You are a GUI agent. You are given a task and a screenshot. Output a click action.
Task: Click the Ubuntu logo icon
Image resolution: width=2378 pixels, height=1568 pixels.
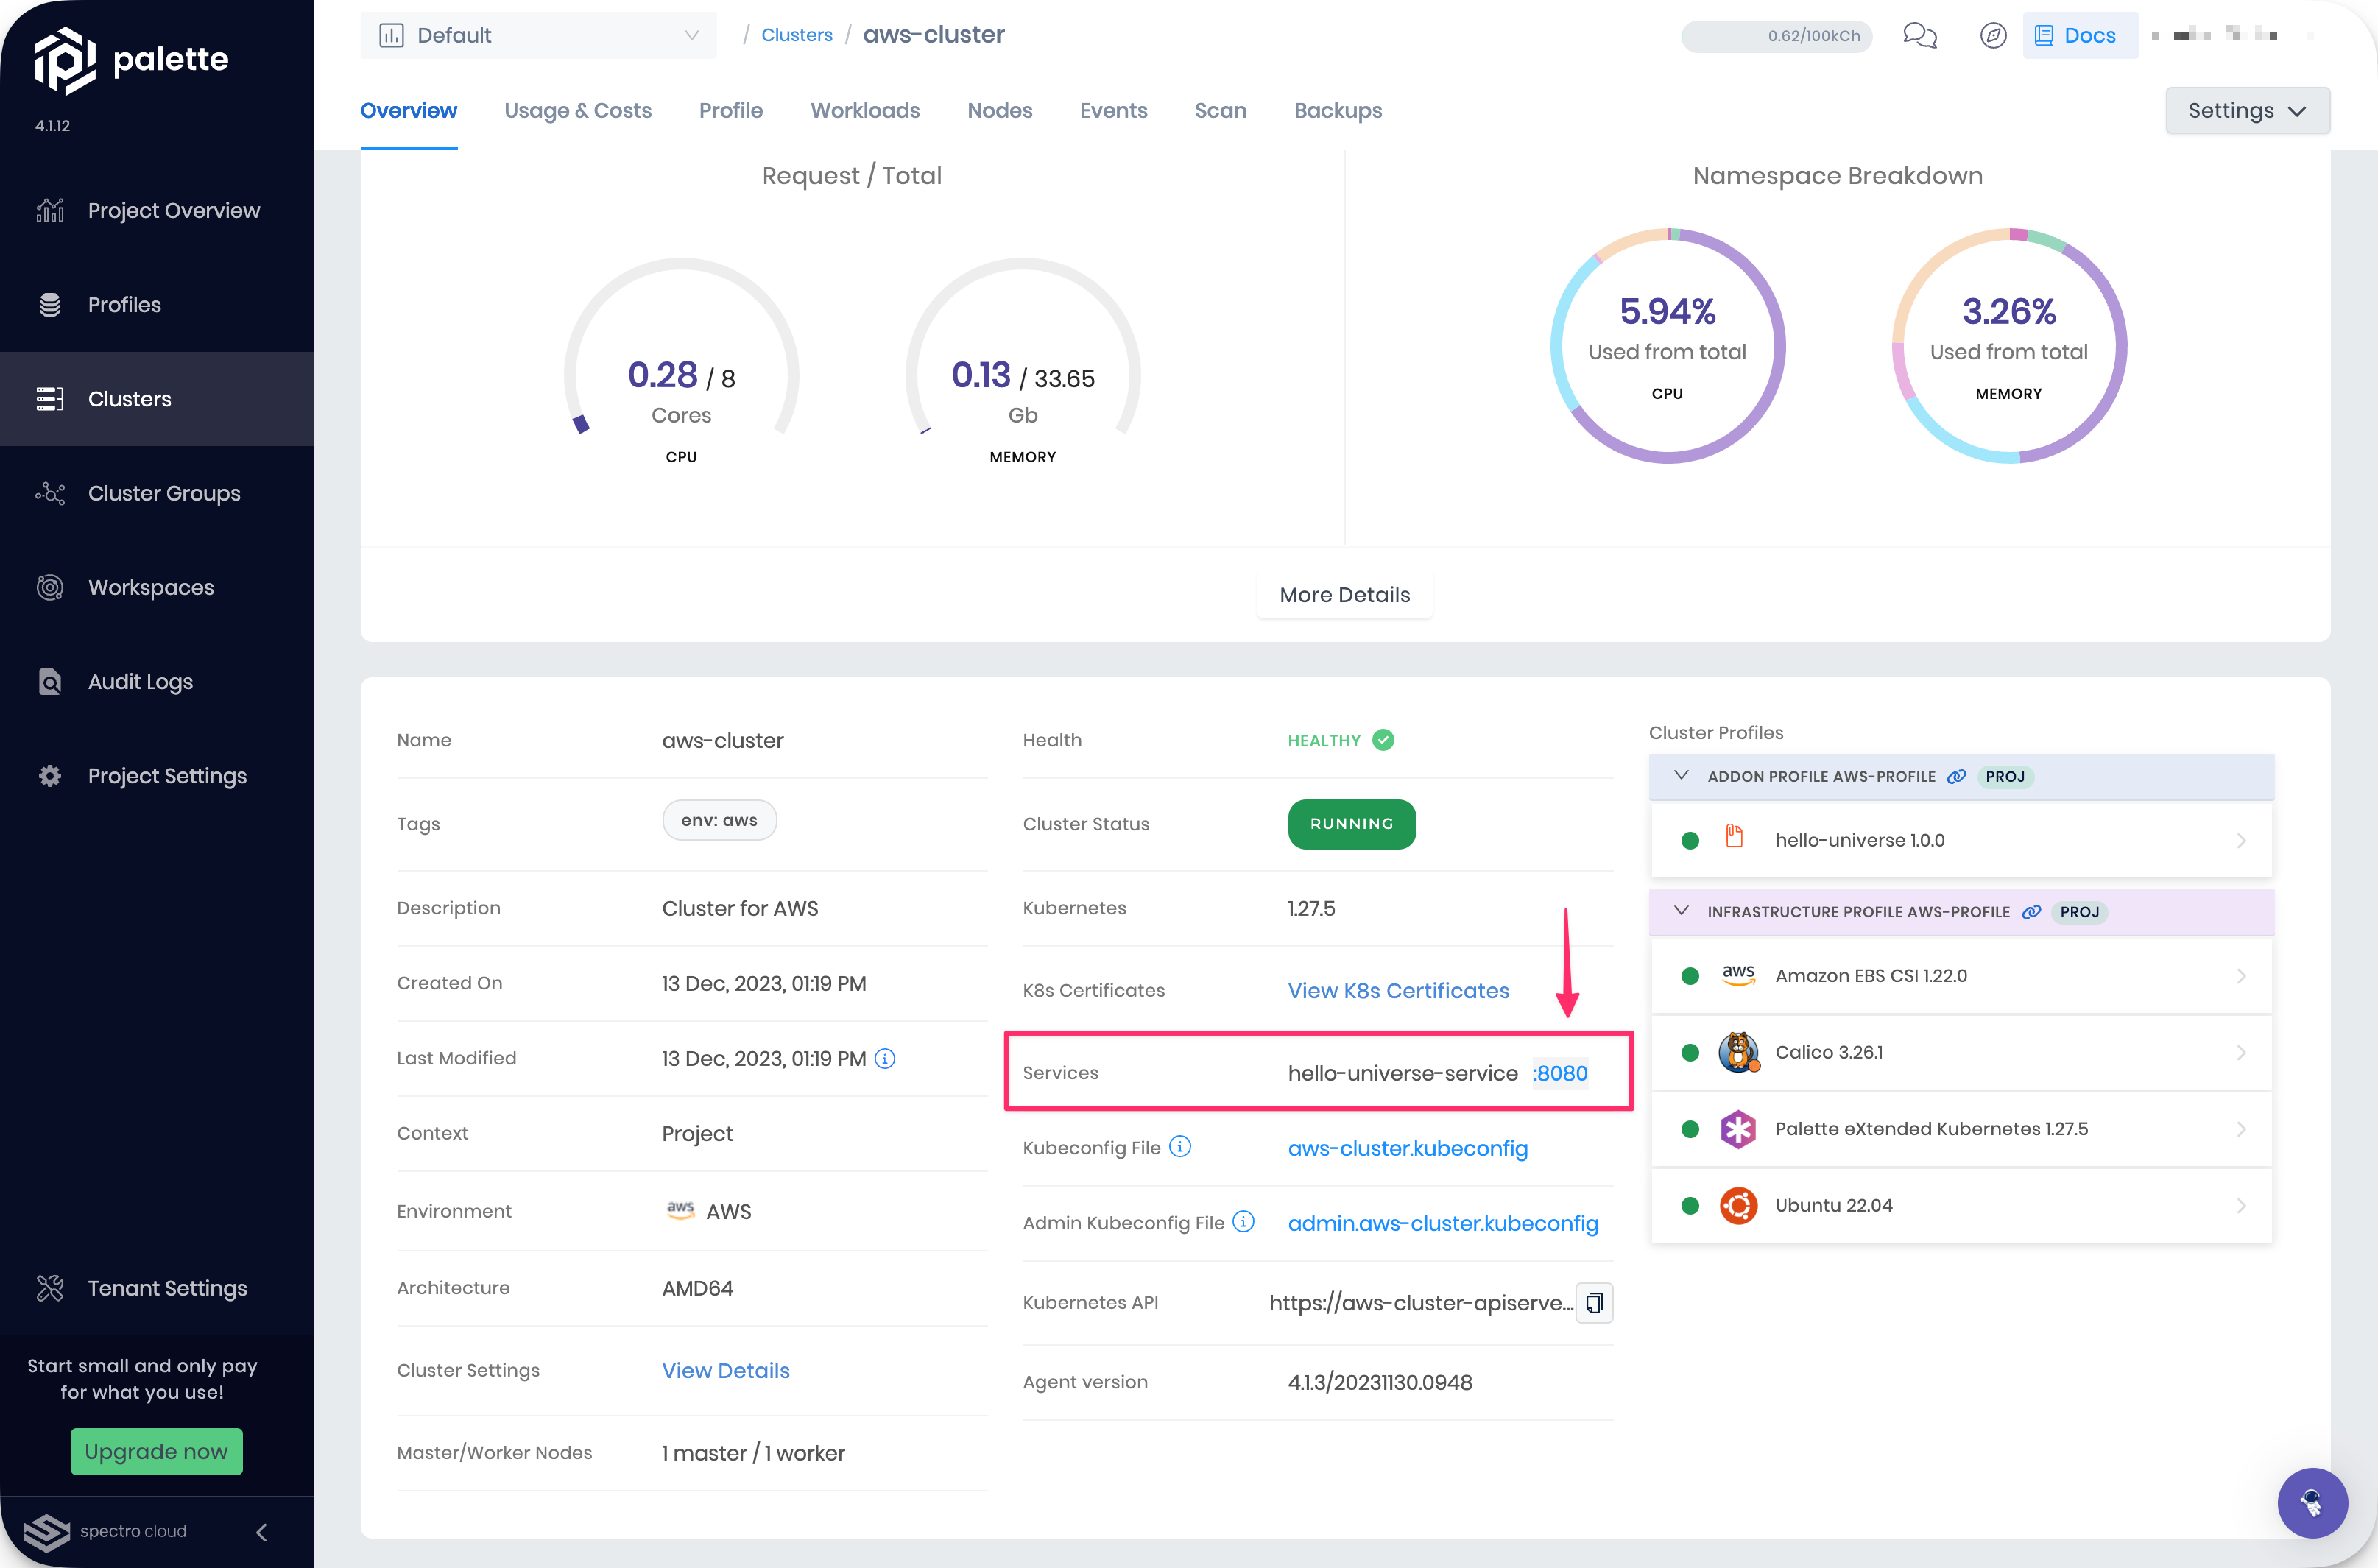pyautogui.click(x=1738, y=1205)
